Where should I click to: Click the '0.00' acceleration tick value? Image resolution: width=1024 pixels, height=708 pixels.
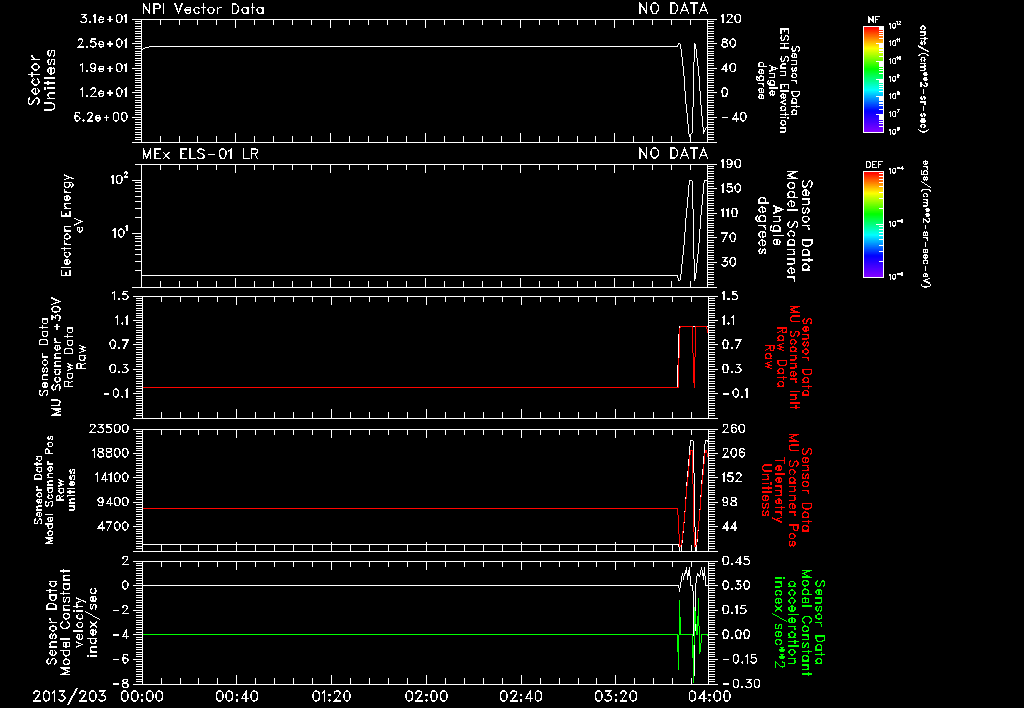[x=735, y=635]
